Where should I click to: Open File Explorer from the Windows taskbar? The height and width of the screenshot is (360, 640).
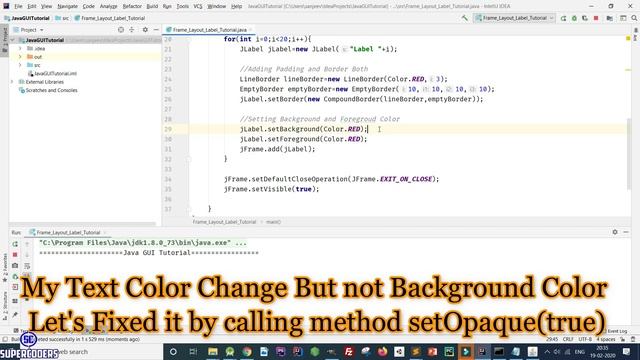coord(213,352)
